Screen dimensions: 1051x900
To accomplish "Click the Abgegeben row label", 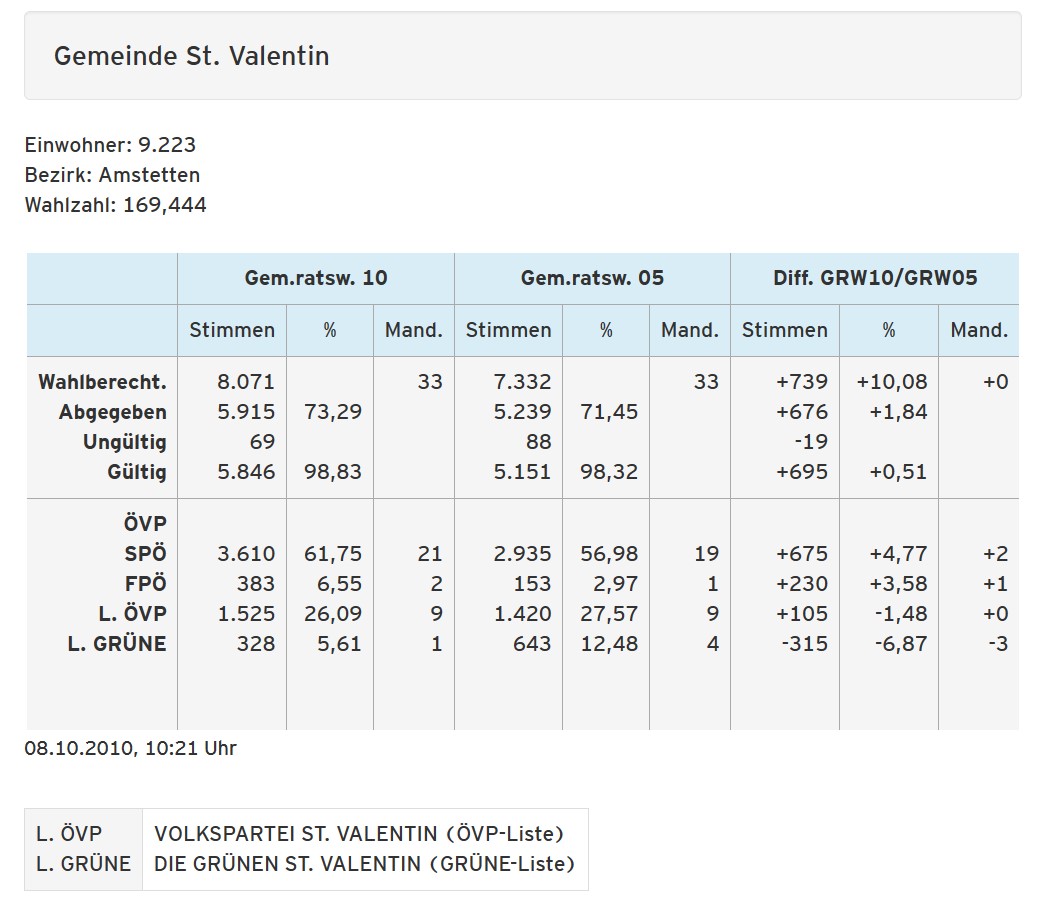I will tap(112, 412).
